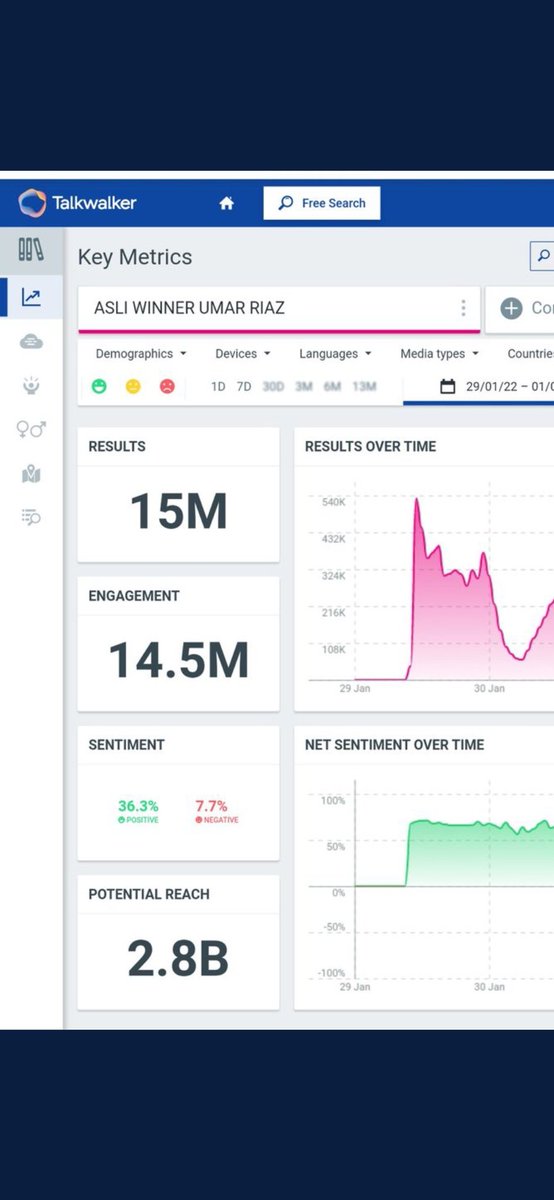Go to the home icon
Image resolution: width=554 pixels, height=1200 pixels.
[x=227, y=203]
